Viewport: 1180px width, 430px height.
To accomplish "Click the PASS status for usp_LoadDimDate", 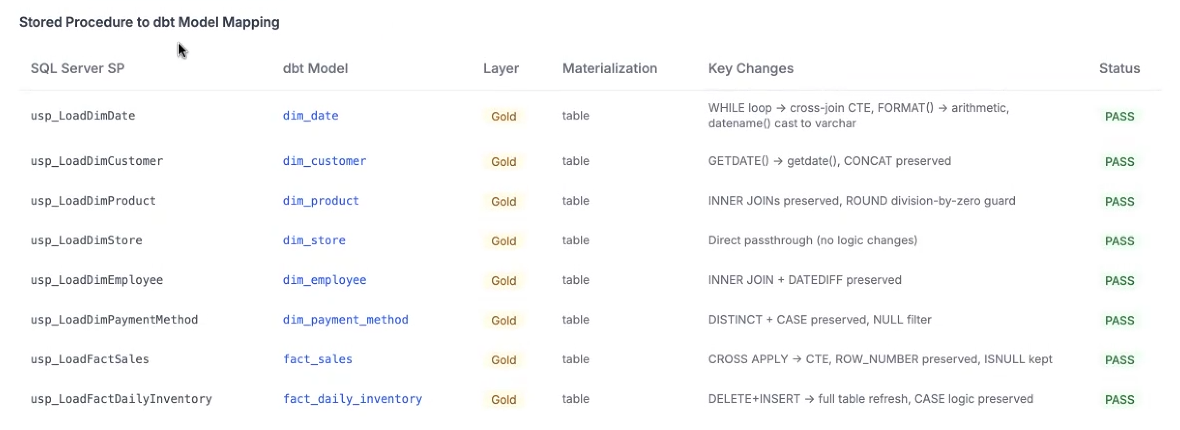I will coord(1119,117).
